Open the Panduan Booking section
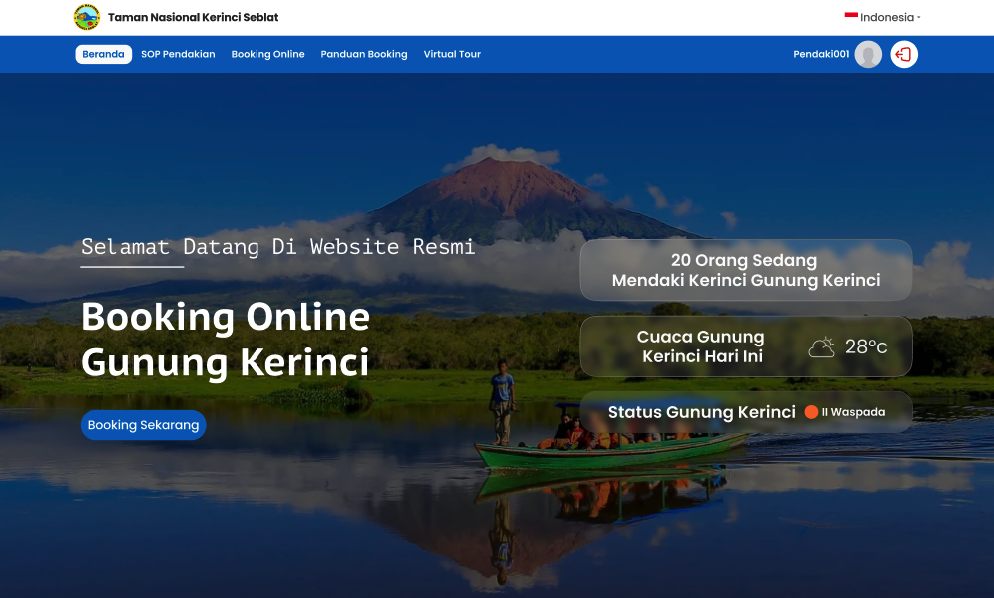Viewport: 994px width, 598px height. (x=364, y=54)
